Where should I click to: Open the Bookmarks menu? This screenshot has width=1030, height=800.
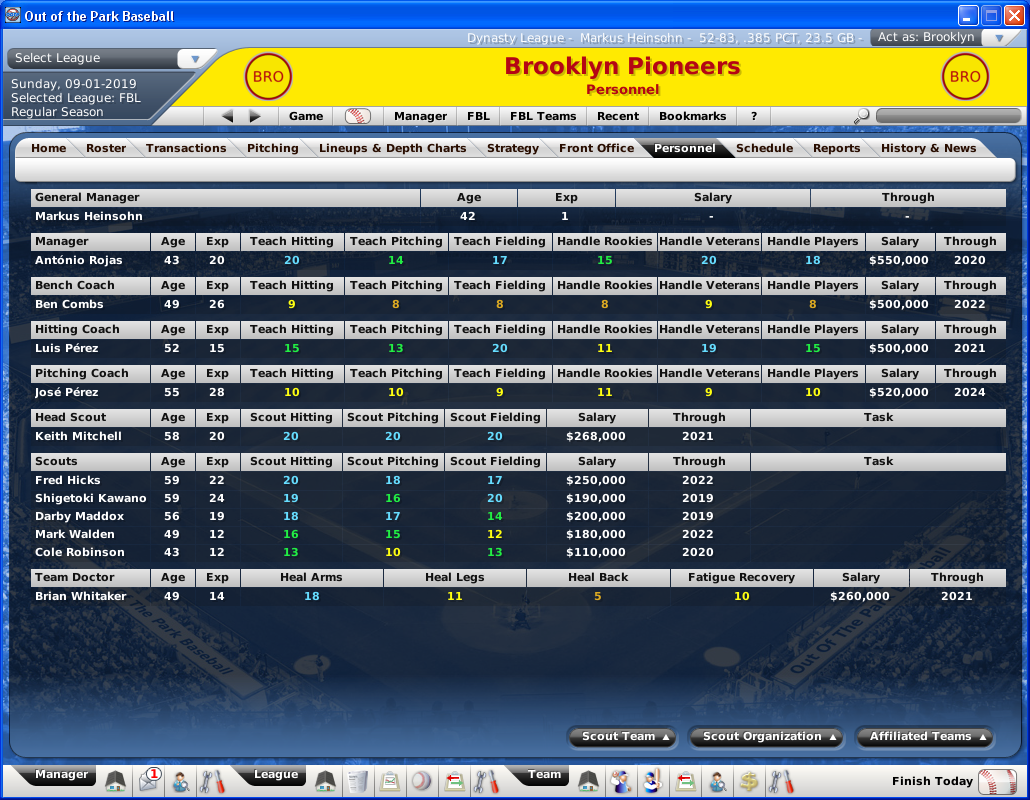click(692, 116)
